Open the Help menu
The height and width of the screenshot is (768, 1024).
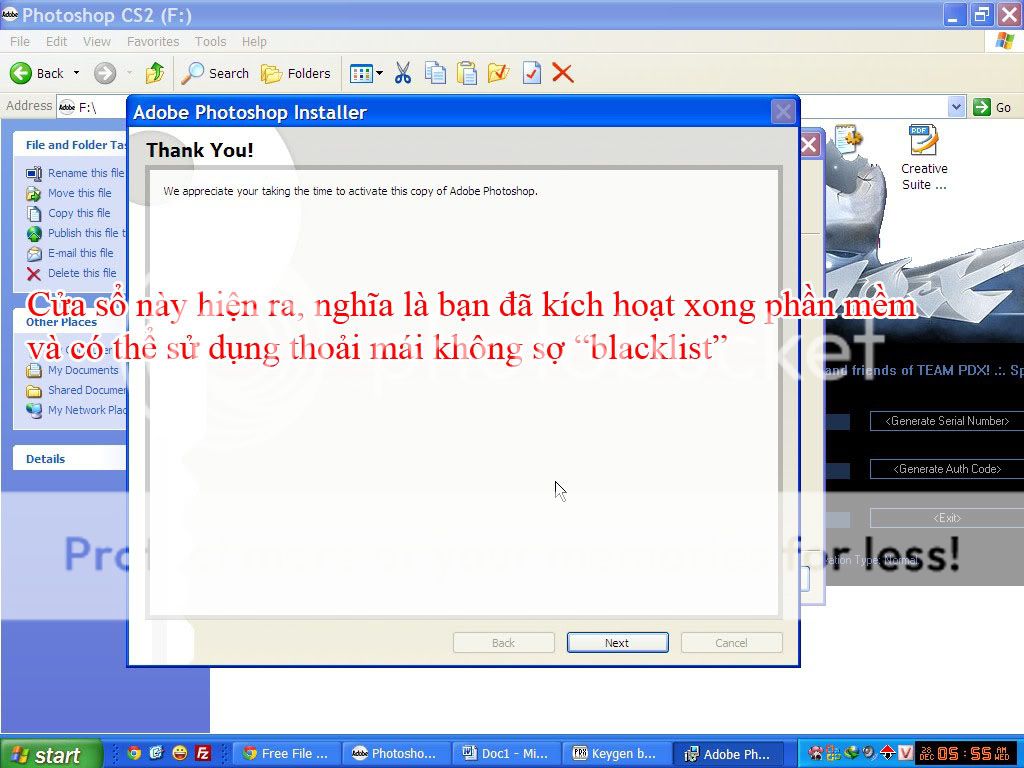pos(254,41)
